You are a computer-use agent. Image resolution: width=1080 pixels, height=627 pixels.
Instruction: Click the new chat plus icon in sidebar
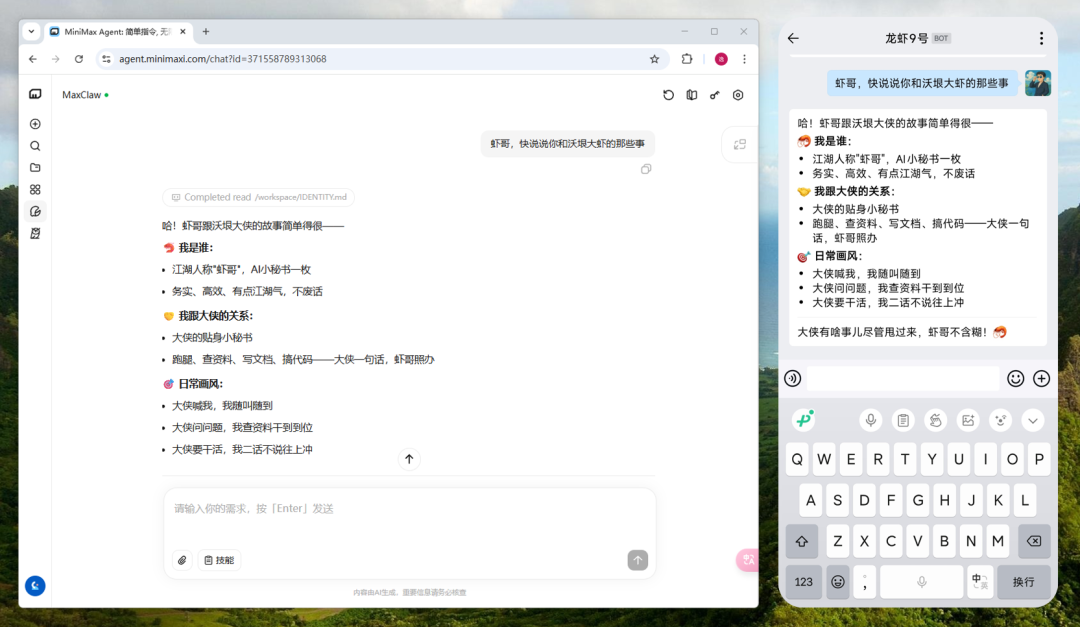(35, 124)
